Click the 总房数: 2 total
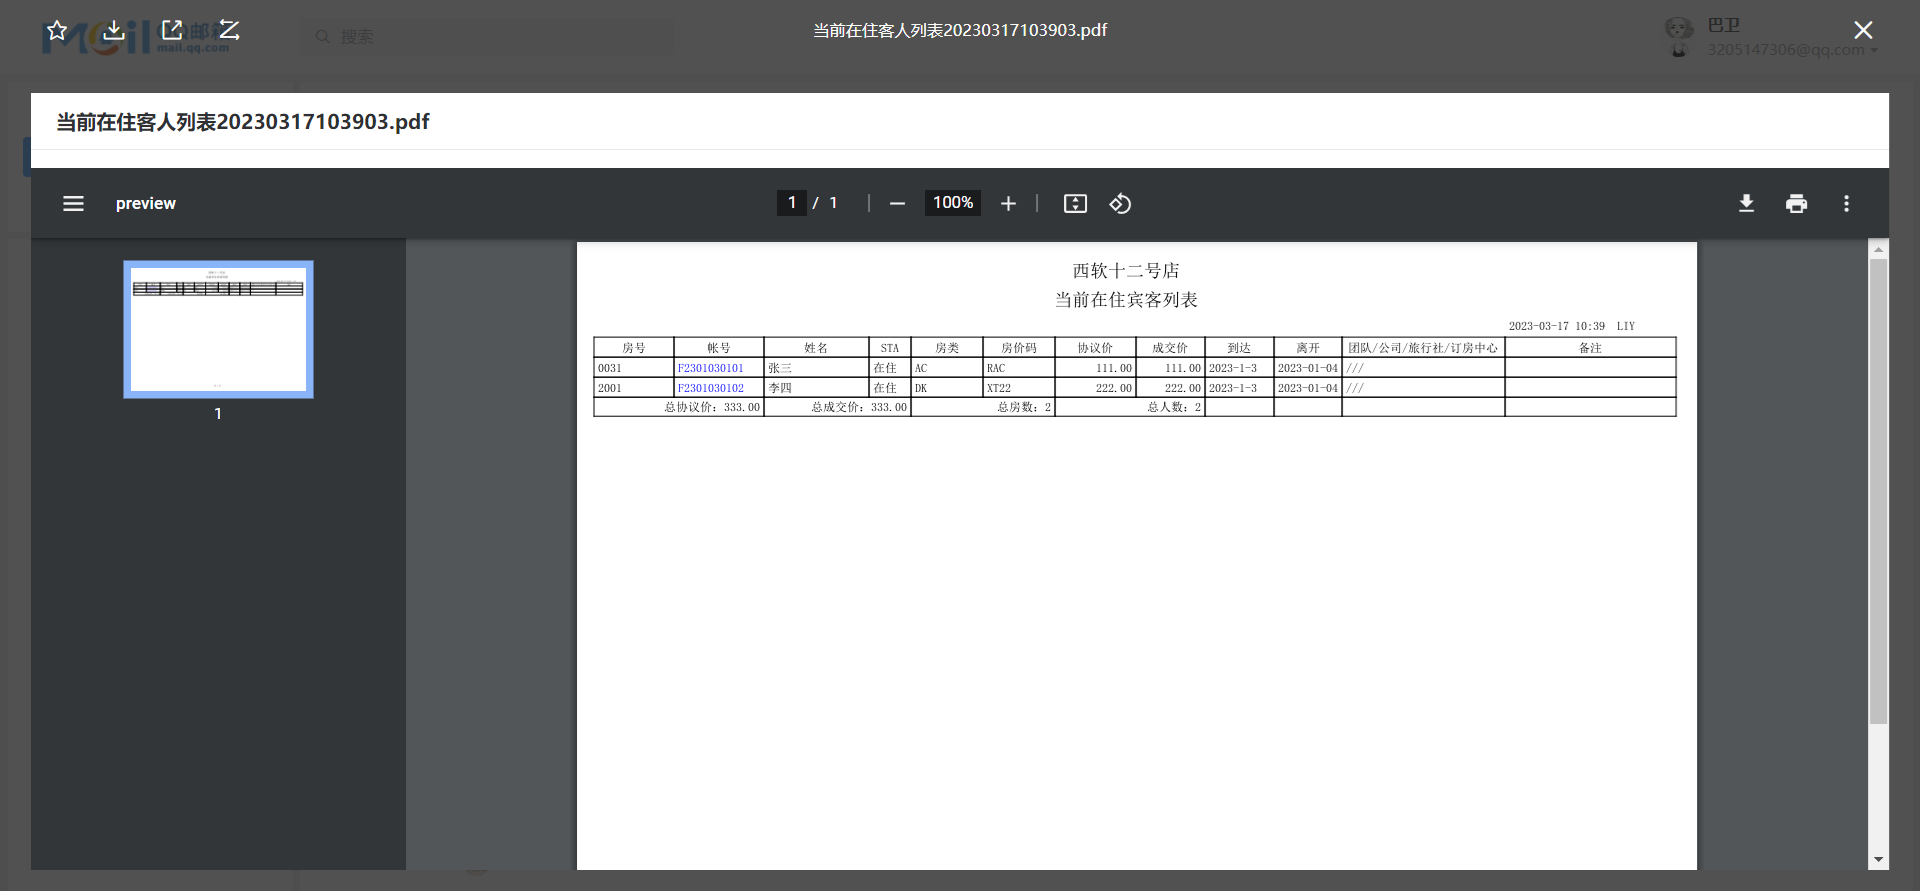The image size is (1920, 891). click(1024, 407)
